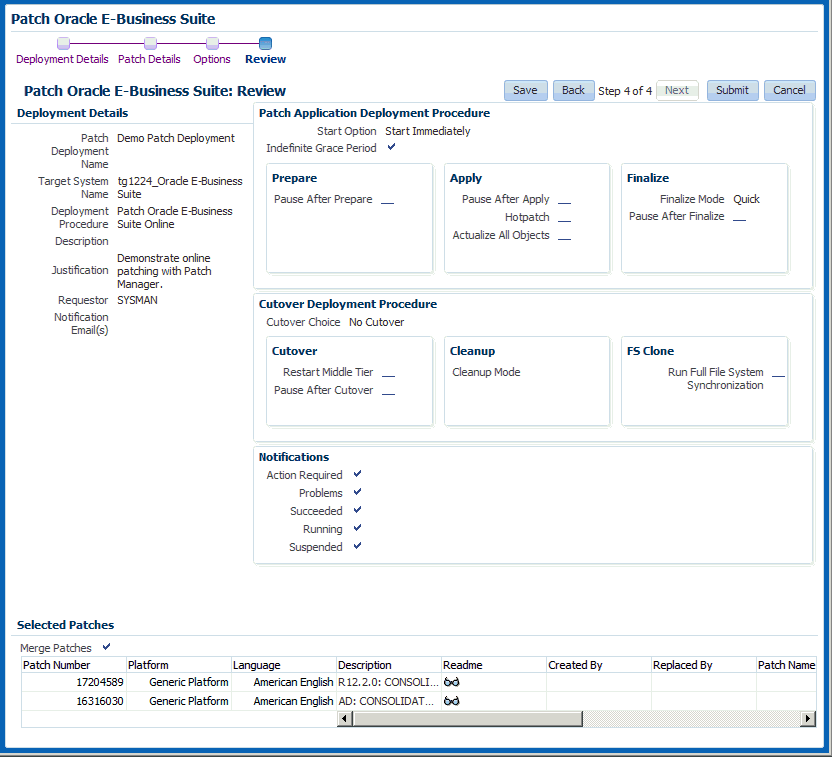Click the Save button
The width and height of the screenshot is (832, 757).
click(x=525, y=90)
